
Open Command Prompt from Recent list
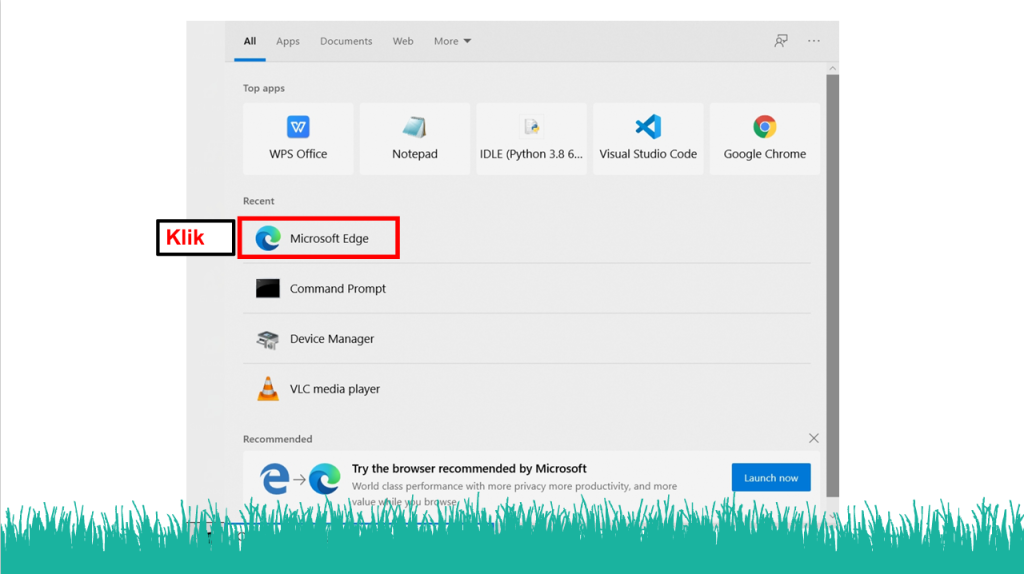(x=337, y=289)
